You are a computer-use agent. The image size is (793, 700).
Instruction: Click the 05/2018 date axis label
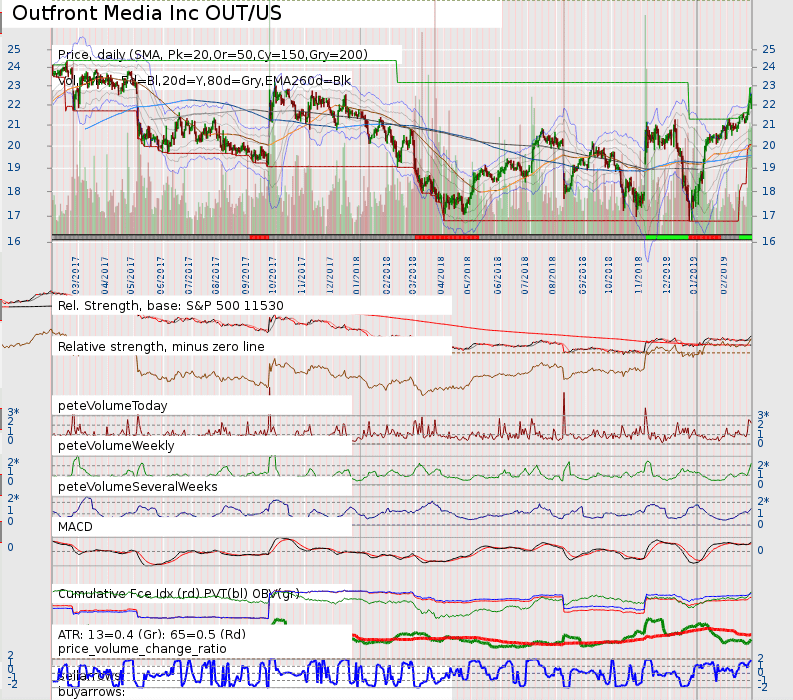tap(467, 276)
